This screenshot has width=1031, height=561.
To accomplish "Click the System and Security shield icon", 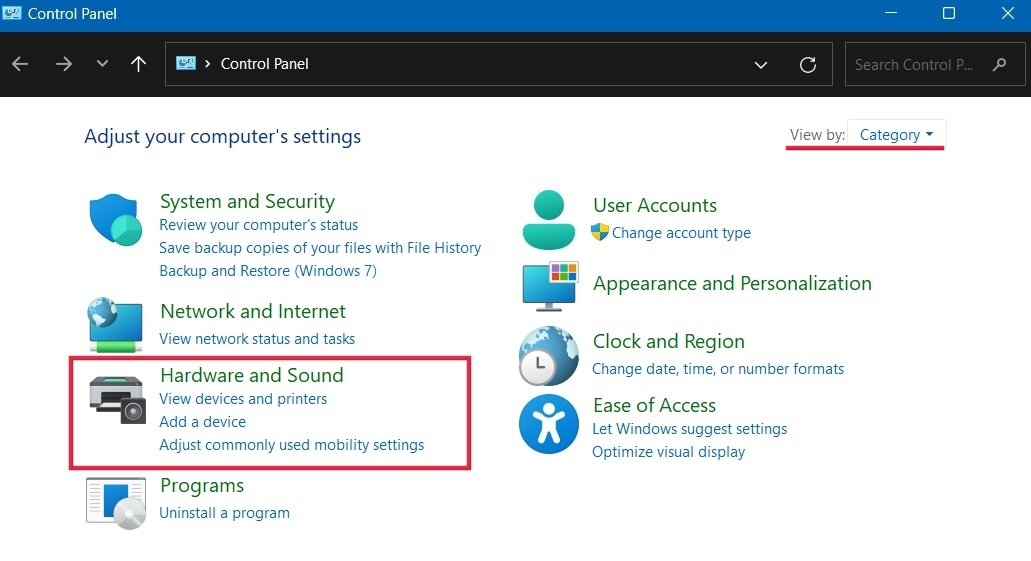I will (116, 220).
